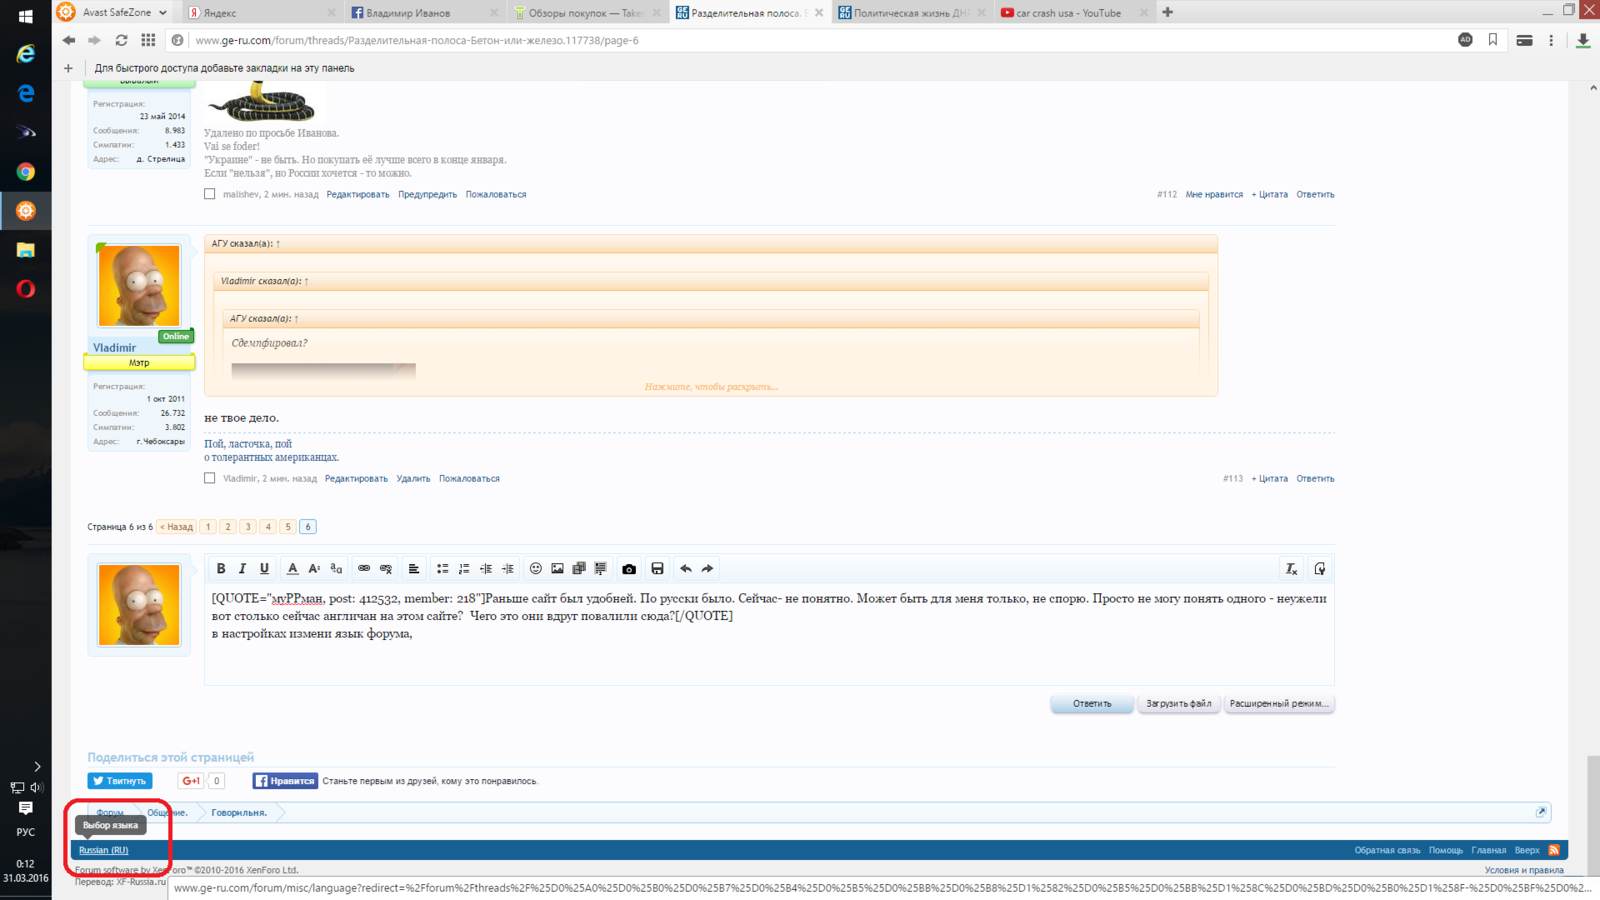Go to page 3 of the thread

point(248,527)
